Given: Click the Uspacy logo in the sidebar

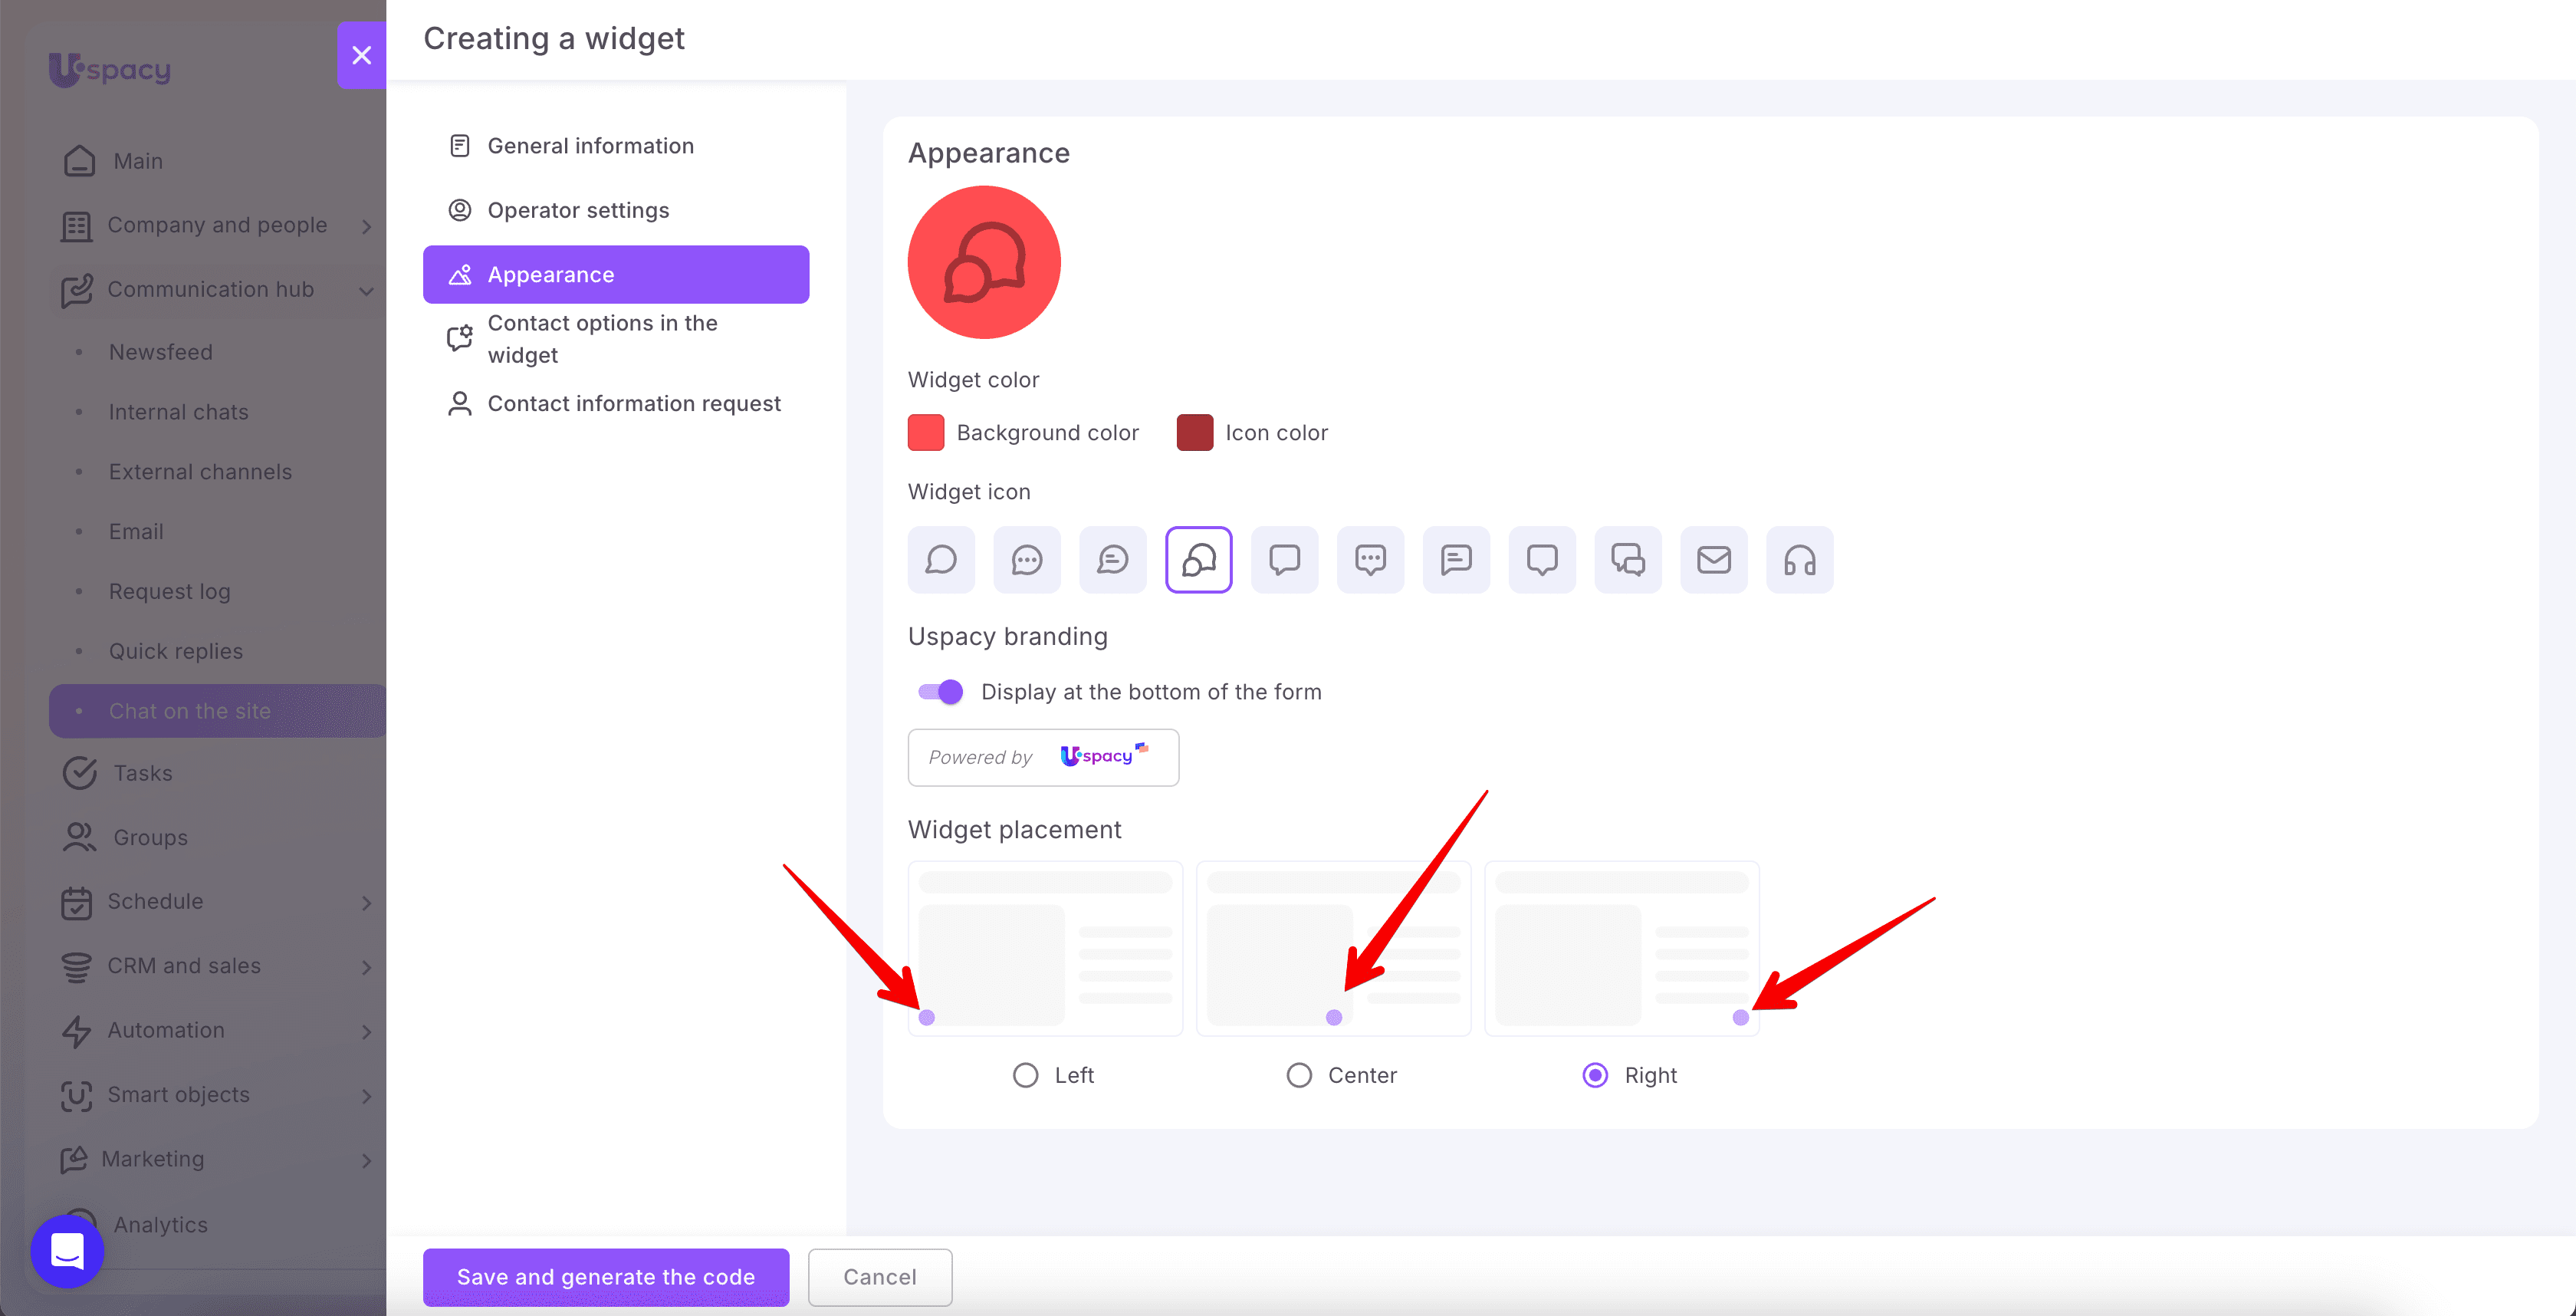Looking at the screenshot, I should pos(110,70).
